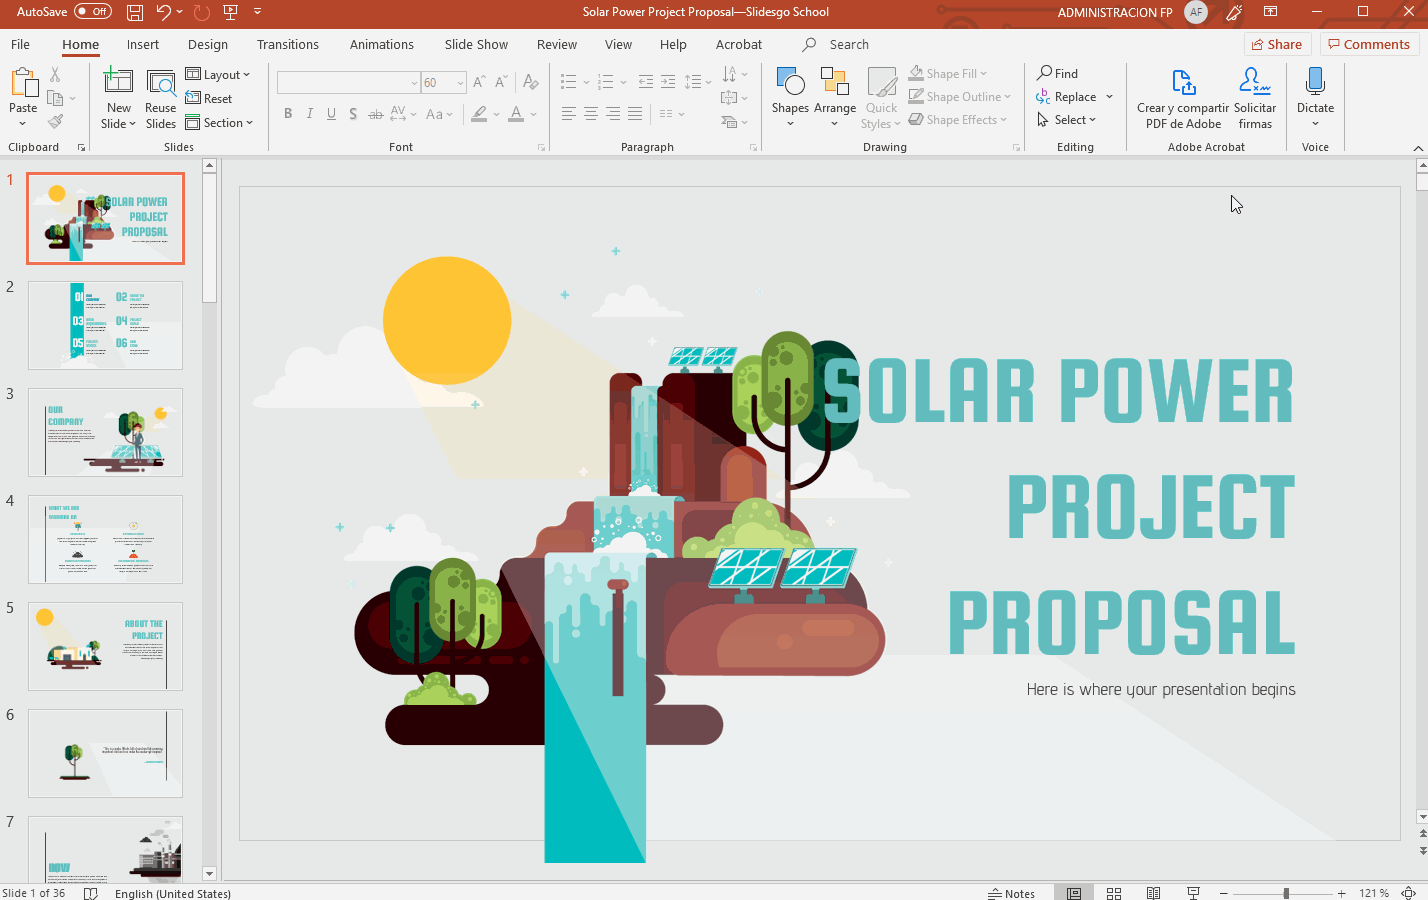Open the font size dropdown
Screen dimensions: 1428x900
pos(460,83)
